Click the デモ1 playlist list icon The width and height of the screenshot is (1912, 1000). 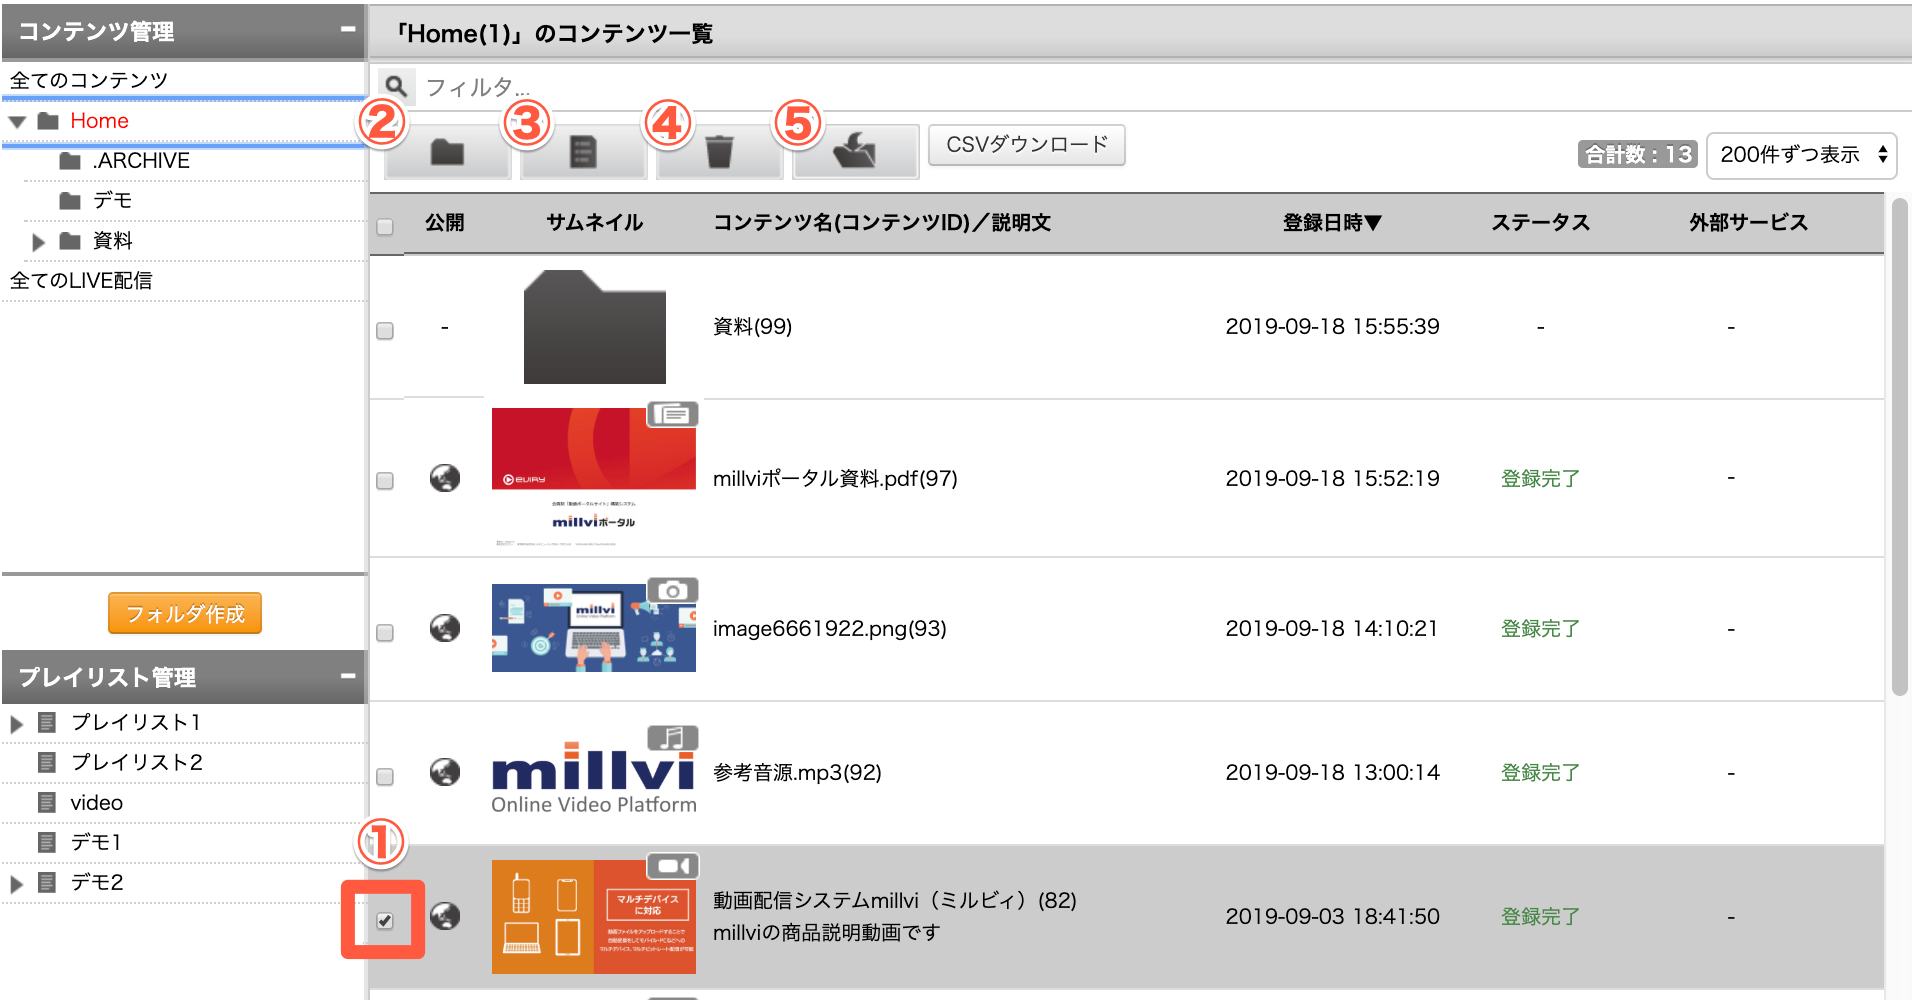[47, 842]
